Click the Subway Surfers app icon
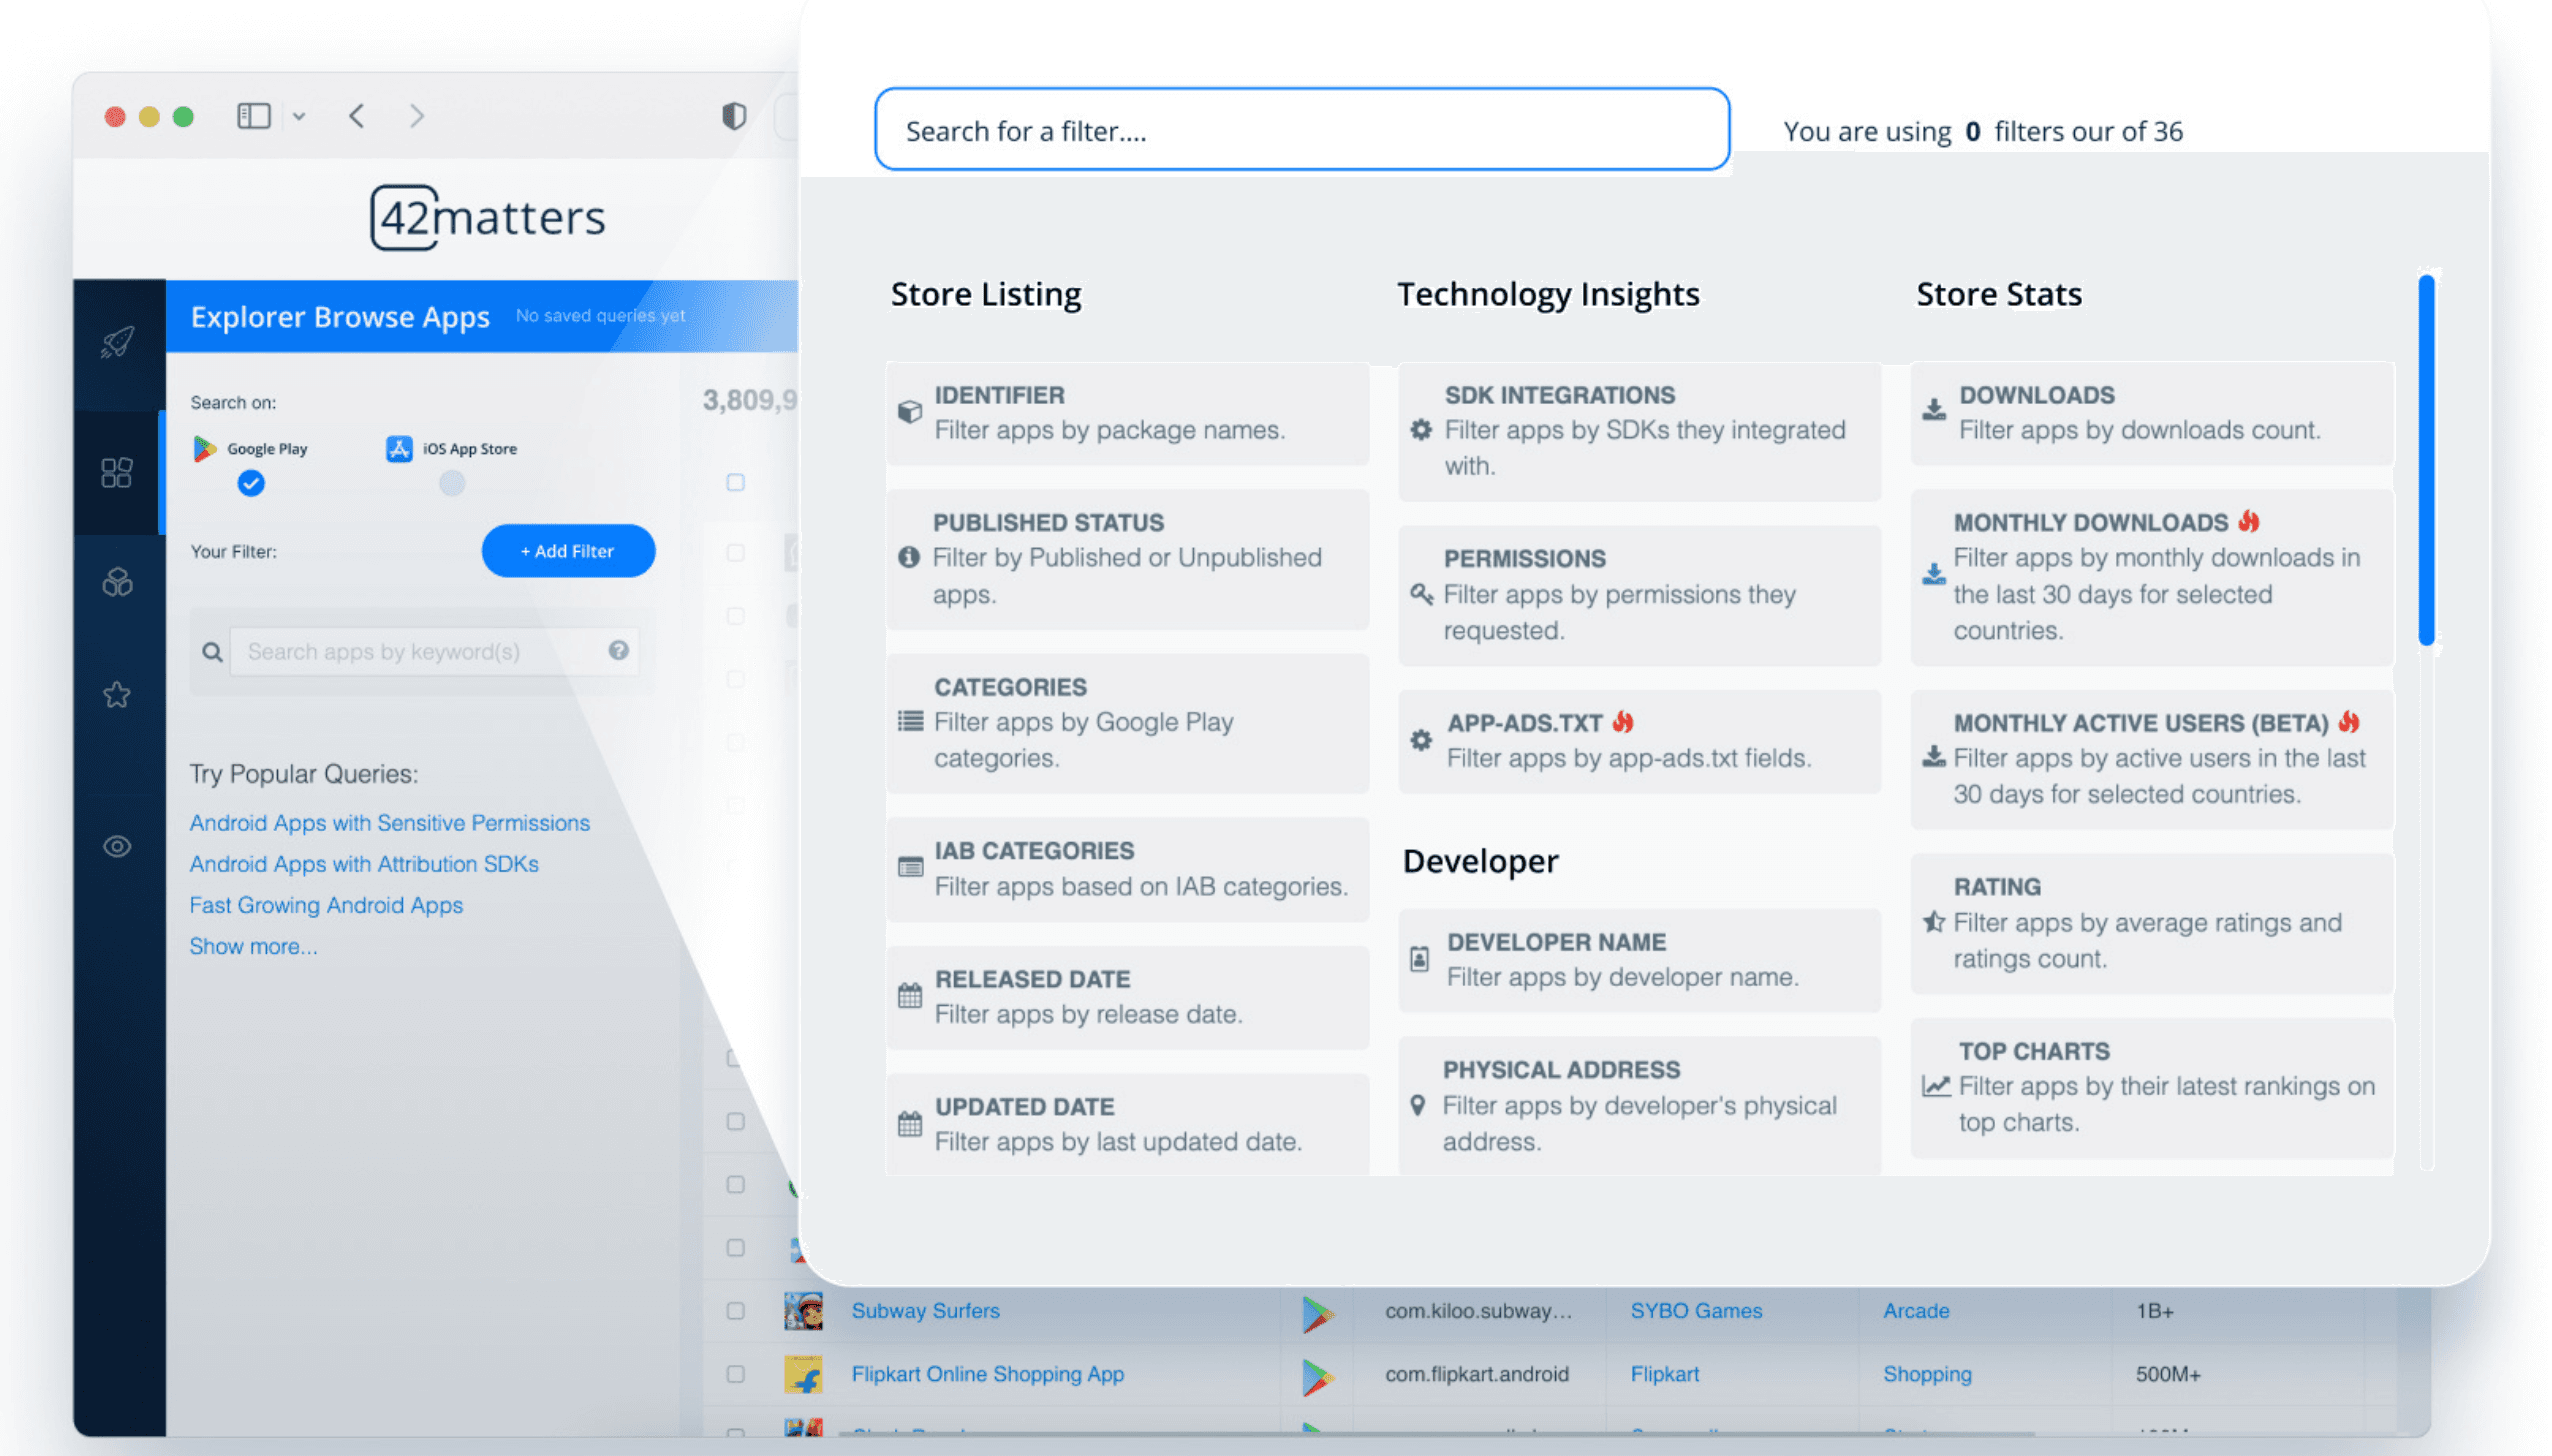2552x1456 pixels. coord(803,1311)
